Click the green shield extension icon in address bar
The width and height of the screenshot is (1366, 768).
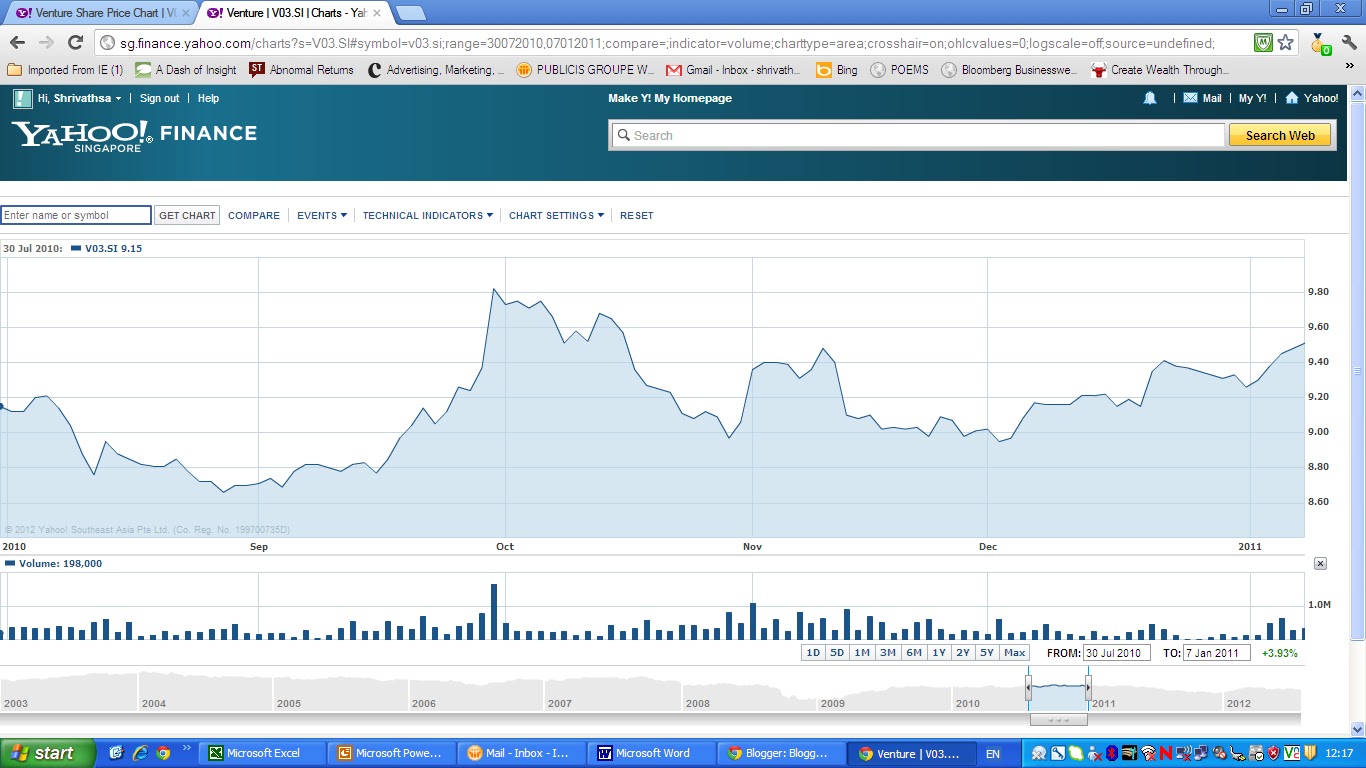[x=1264, y=42]
